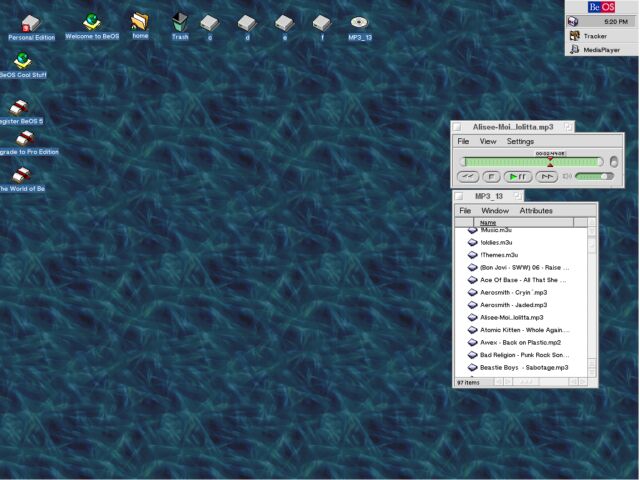
Task: Select Bad Religion - Punk Rock Son file name
Action: tap(524, 355)
